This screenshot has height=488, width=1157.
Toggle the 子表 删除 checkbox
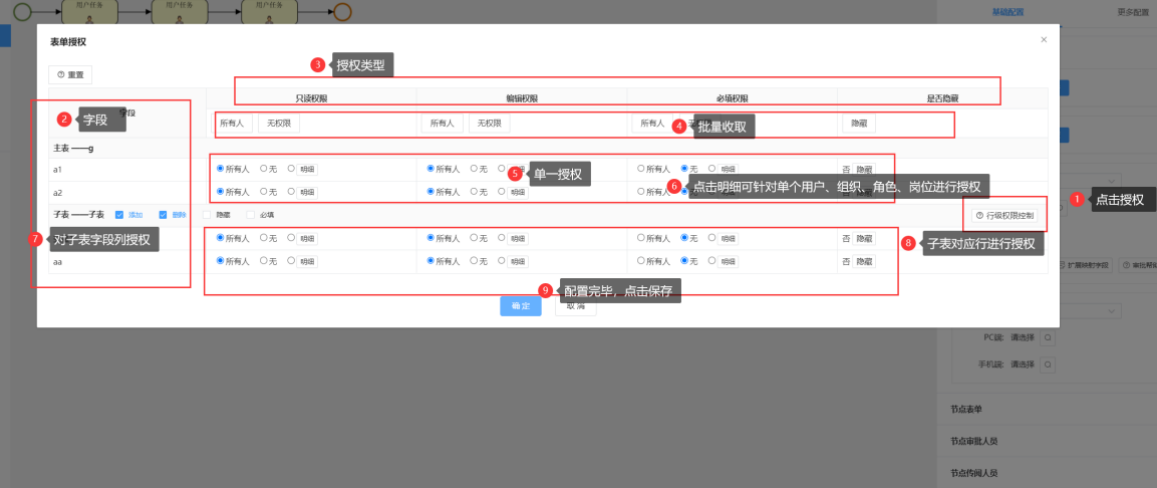pyautogui.click(x=163, y=214)
